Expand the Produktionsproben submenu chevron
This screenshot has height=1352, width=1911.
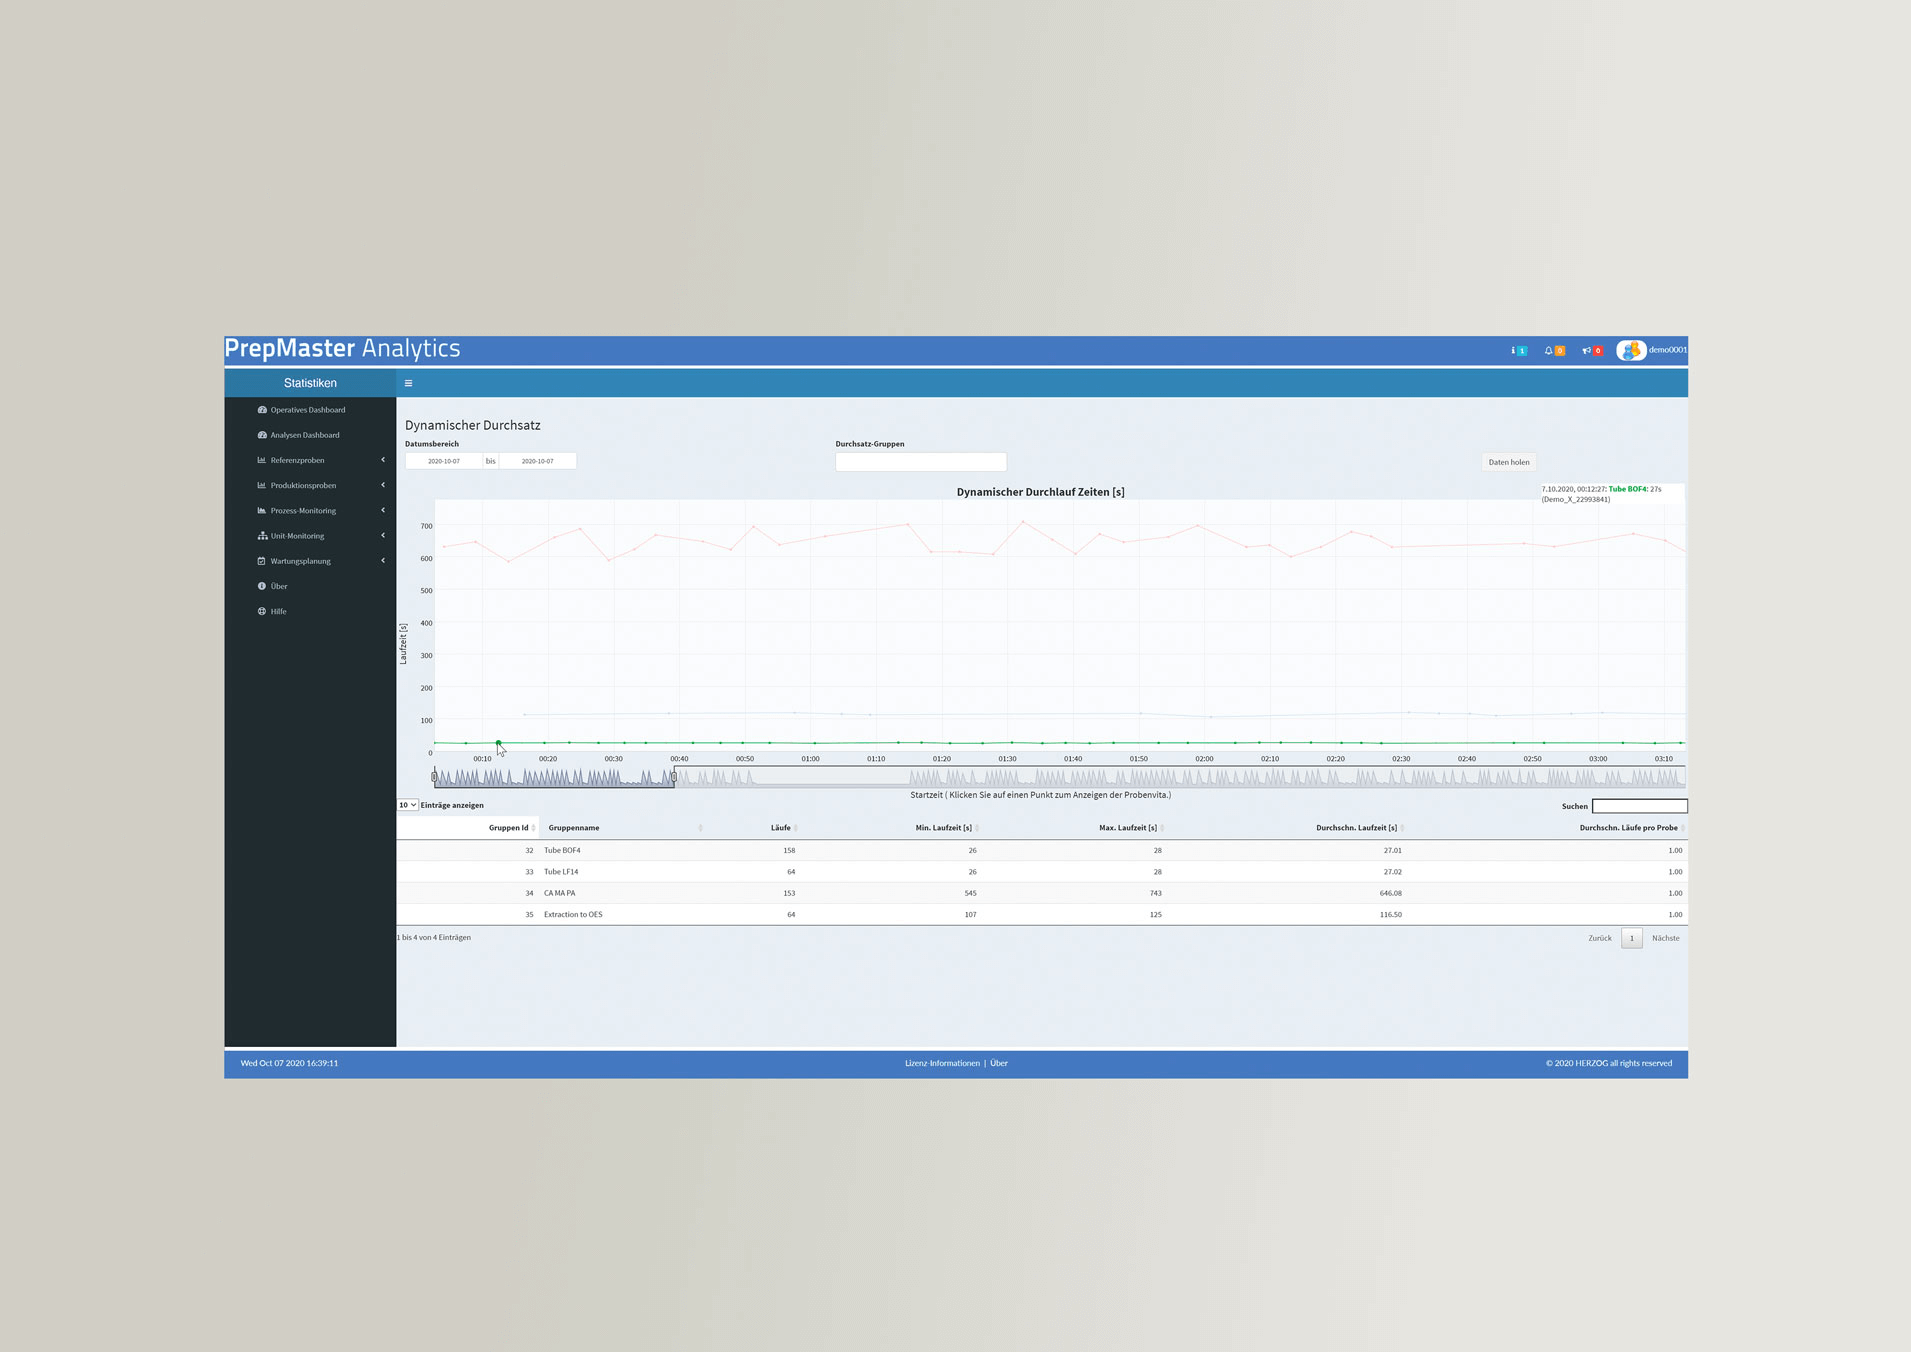point(383,485)
